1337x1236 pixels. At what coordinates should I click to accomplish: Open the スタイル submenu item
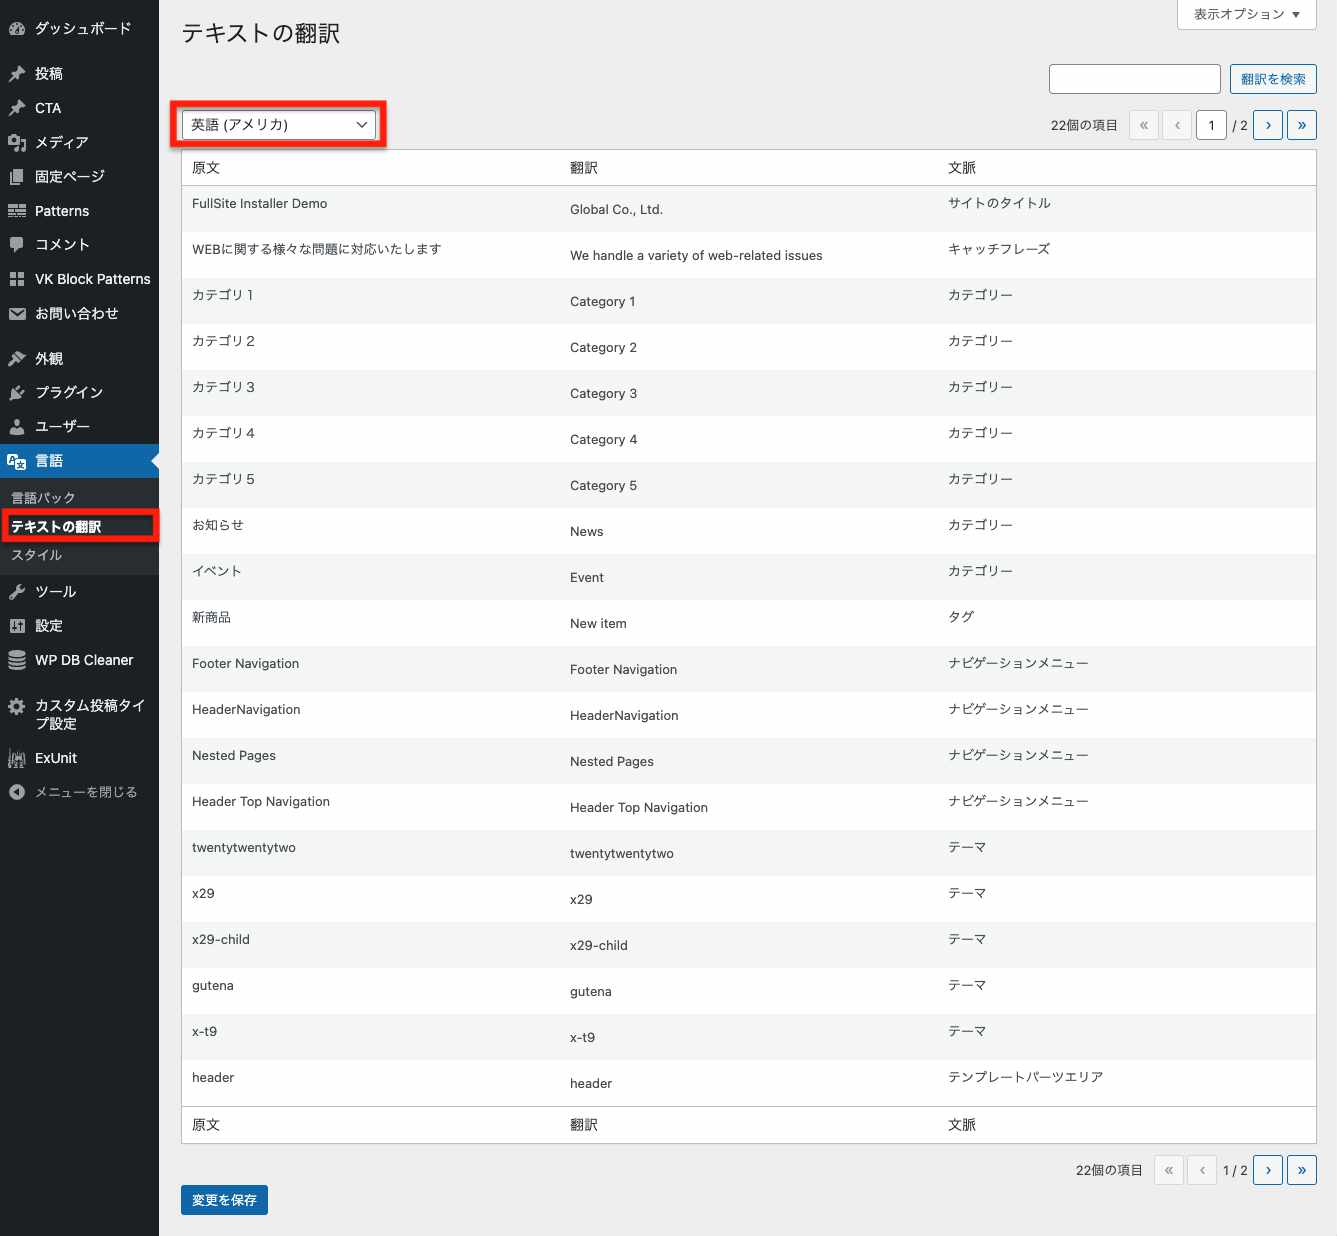coord(37,555)
